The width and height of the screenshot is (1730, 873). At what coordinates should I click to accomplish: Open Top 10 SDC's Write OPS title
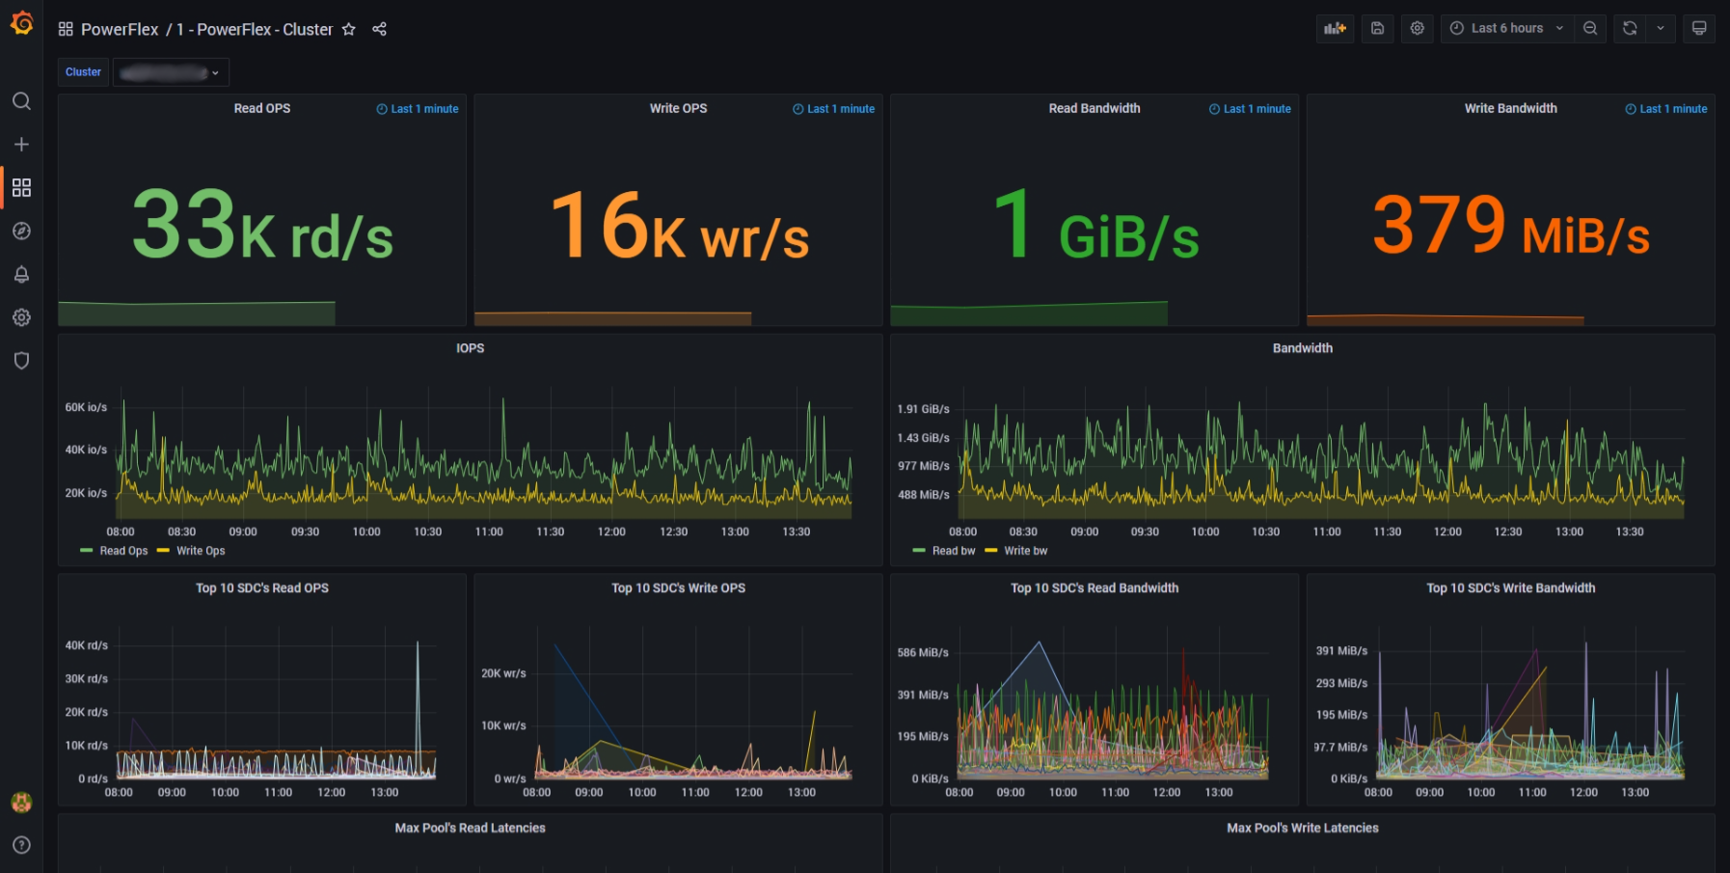678,588
